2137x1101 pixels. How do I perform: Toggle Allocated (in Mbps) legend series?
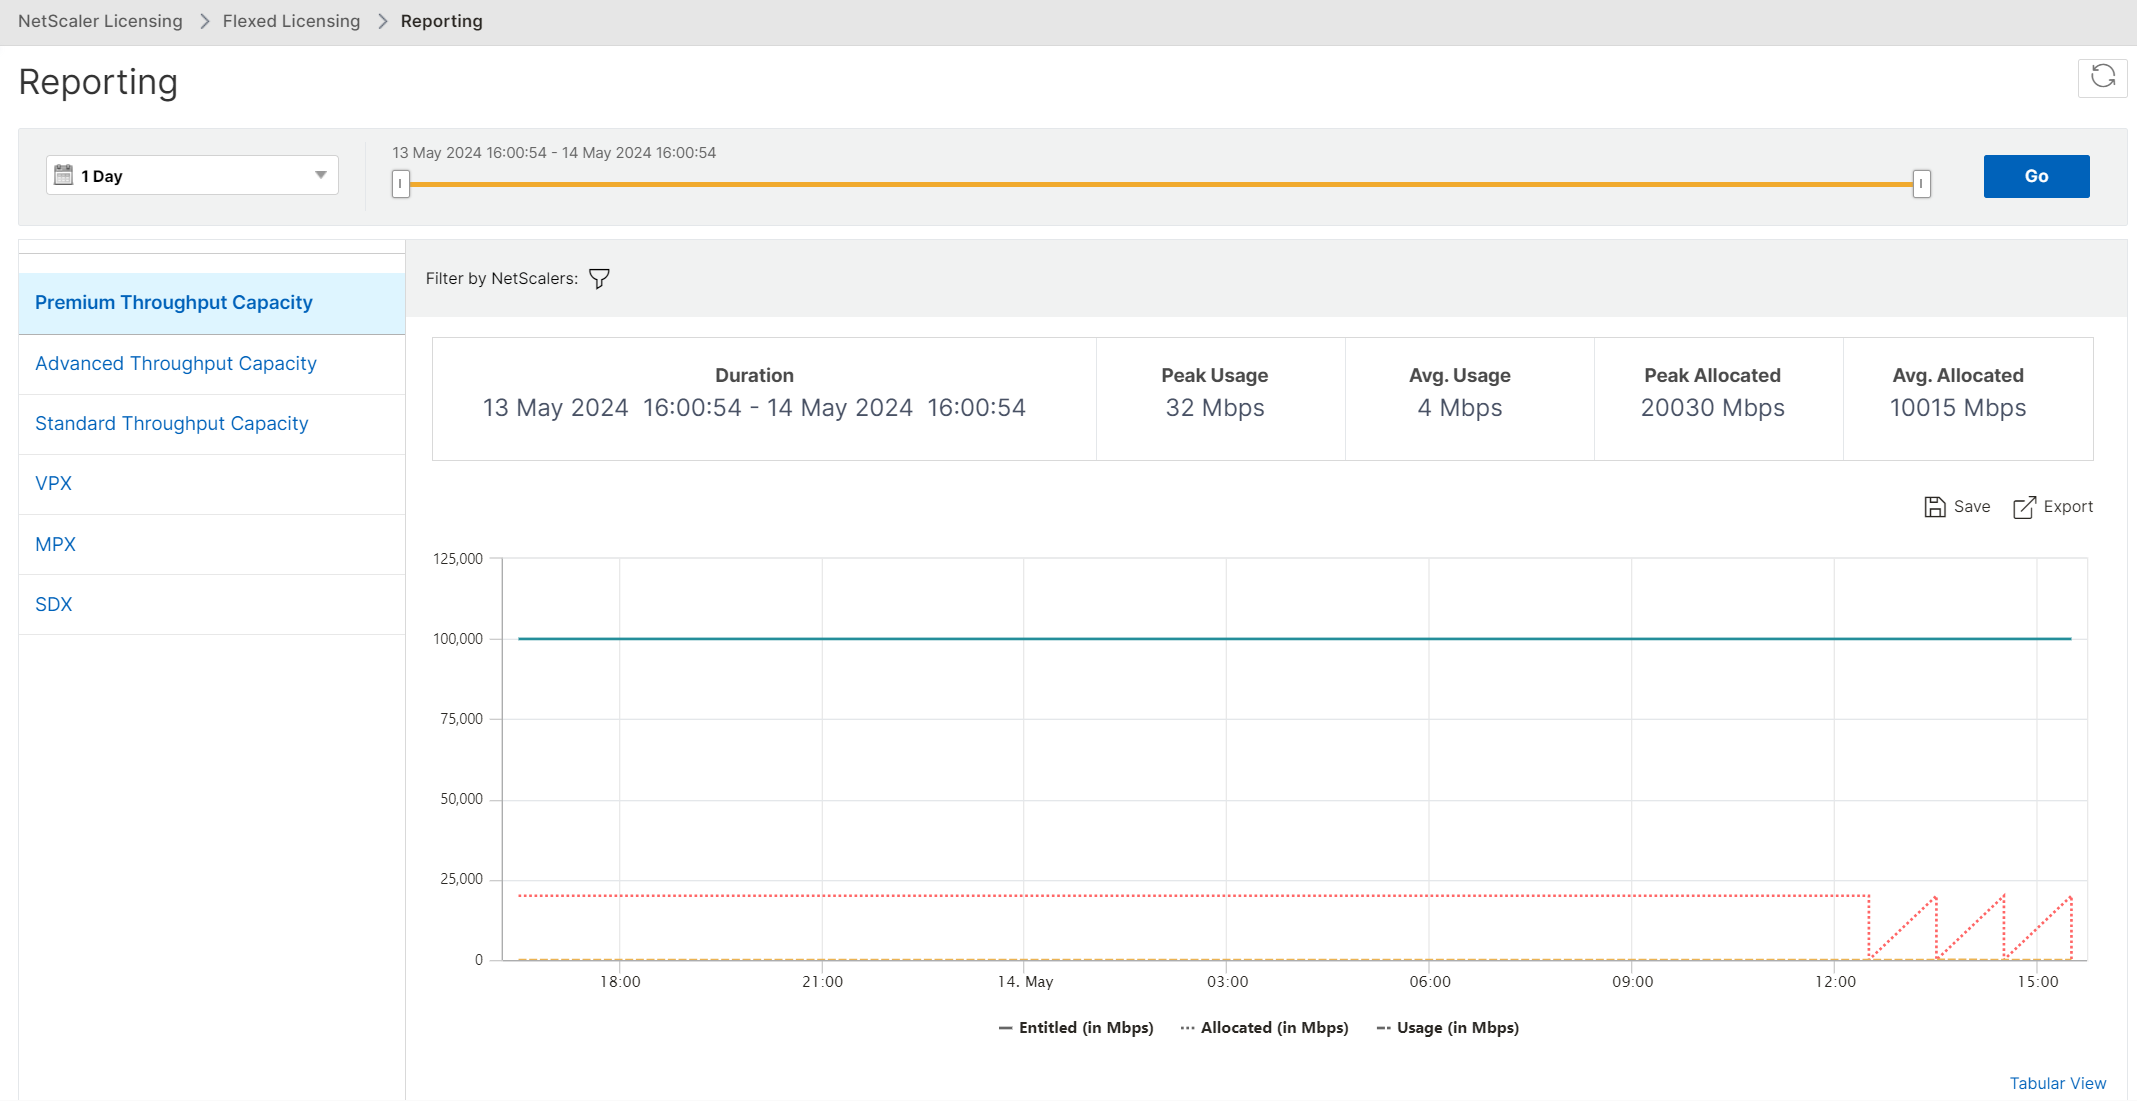1264,1028
